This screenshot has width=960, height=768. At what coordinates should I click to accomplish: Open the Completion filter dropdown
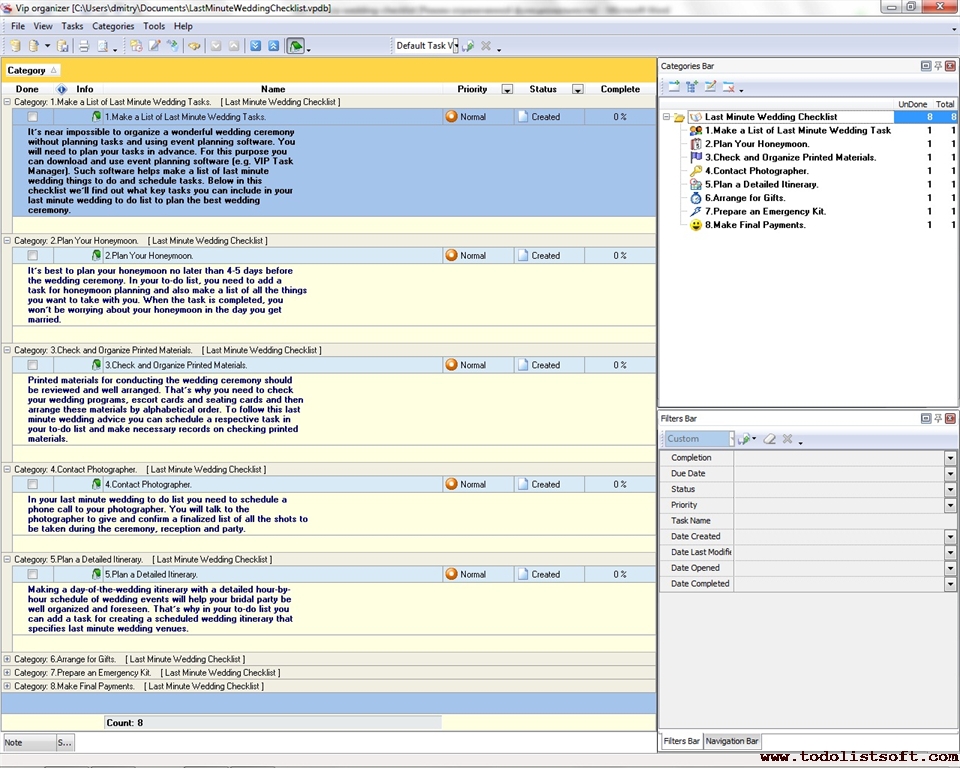(x=950, y=458)
